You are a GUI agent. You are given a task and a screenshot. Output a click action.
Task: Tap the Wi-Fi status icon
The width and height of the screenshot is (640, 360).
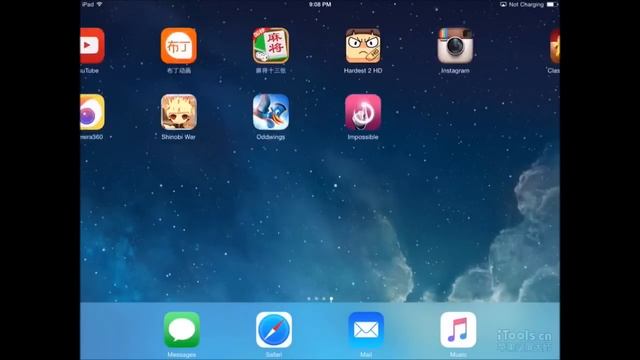coord(99,4)
